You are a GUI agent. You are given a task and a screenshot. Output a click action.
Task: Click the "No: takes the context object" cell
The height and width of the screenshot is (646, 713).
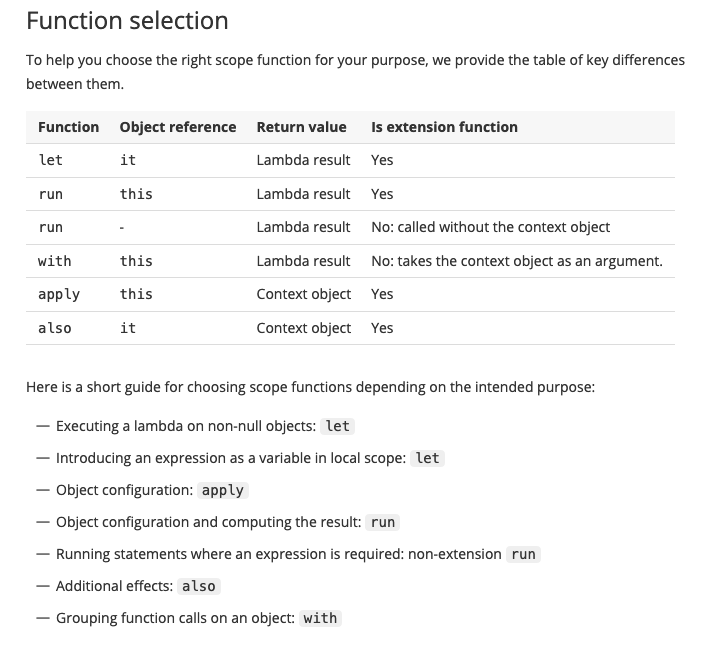pyautogui.click(x=516, y=261)
